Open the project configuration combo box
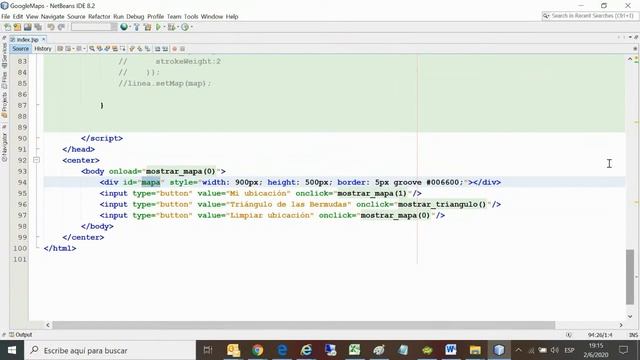640x360 pixels. tap(94, 27)
